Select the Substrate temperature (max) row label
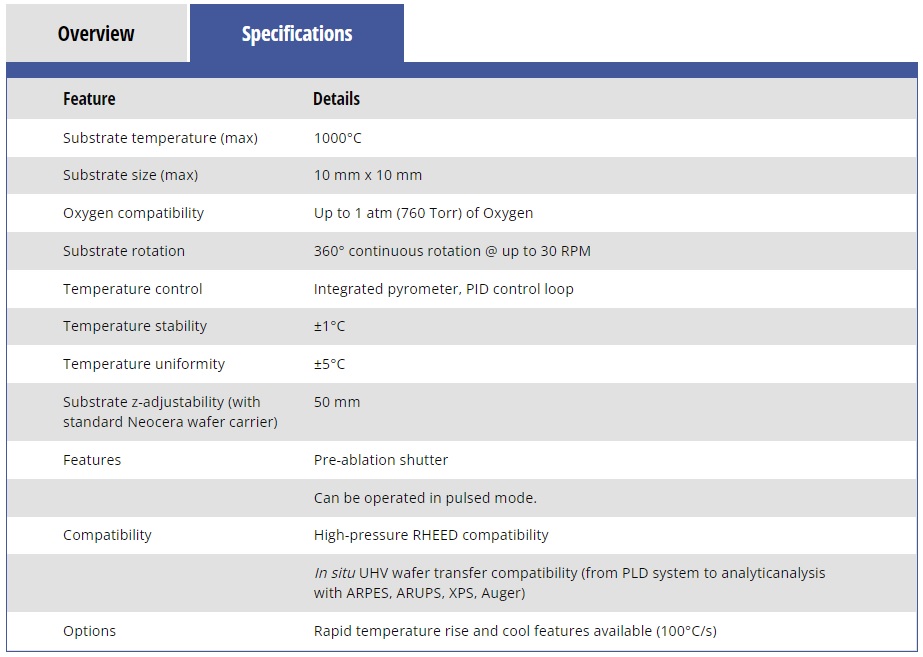Screen dimensions: 923x657 pyautogui.click(x=160, y=138)
